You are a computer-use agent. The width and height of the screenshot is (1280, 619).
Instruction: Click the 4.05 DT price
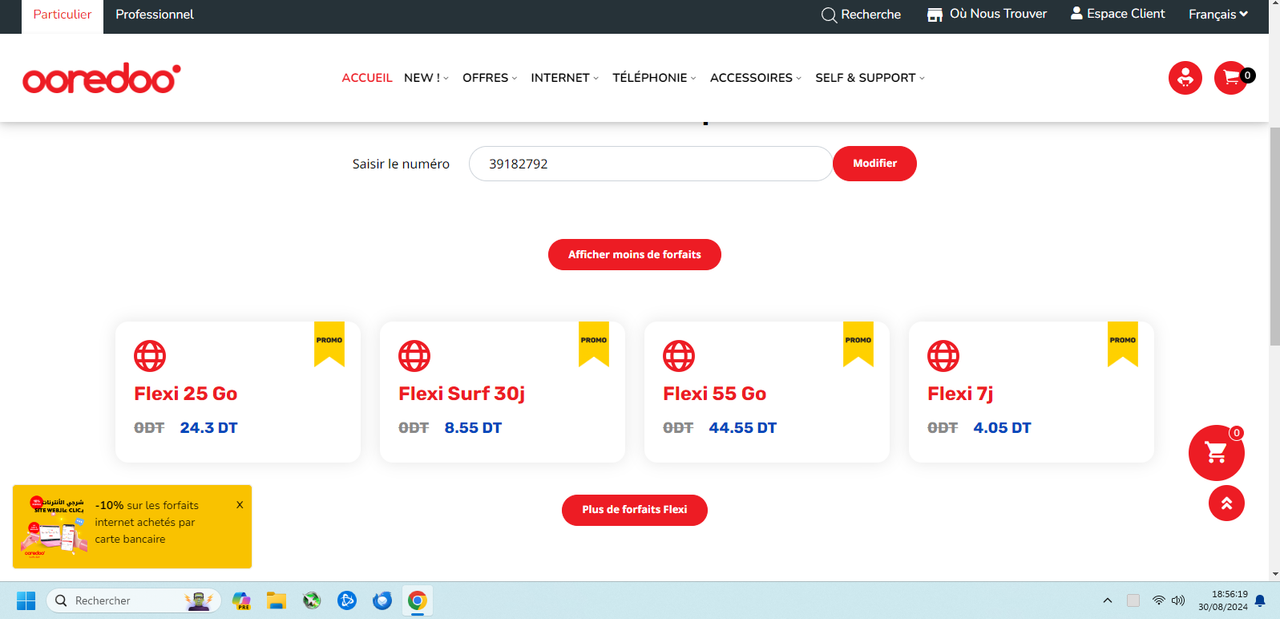[x=1002, y=428]
